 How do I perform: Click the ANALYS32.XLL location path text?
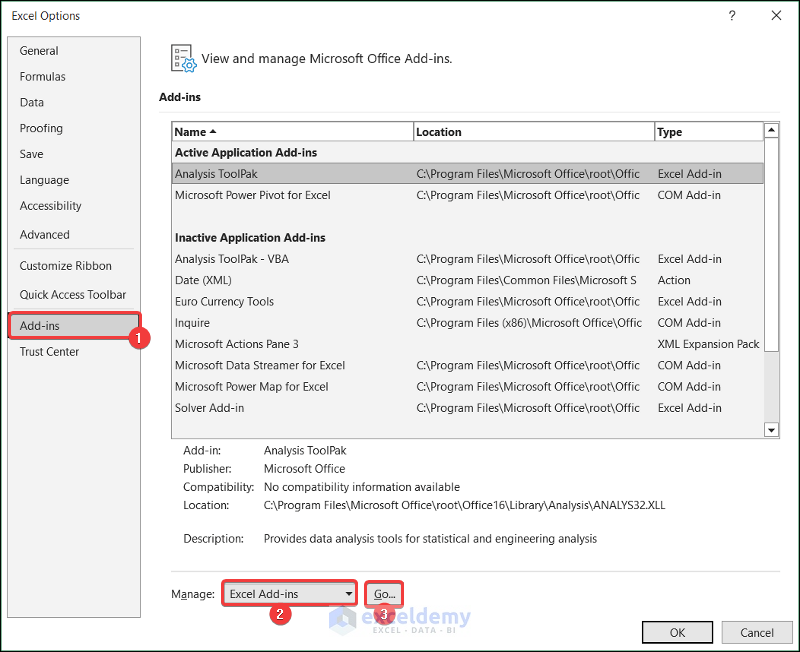(x=464, y=505)
